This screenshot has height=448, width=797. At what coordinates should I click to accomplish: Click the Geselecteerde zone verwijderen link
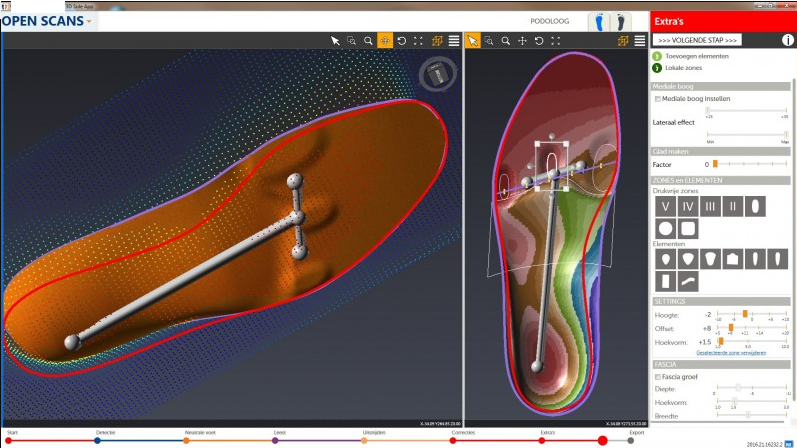tap(731, 353)
